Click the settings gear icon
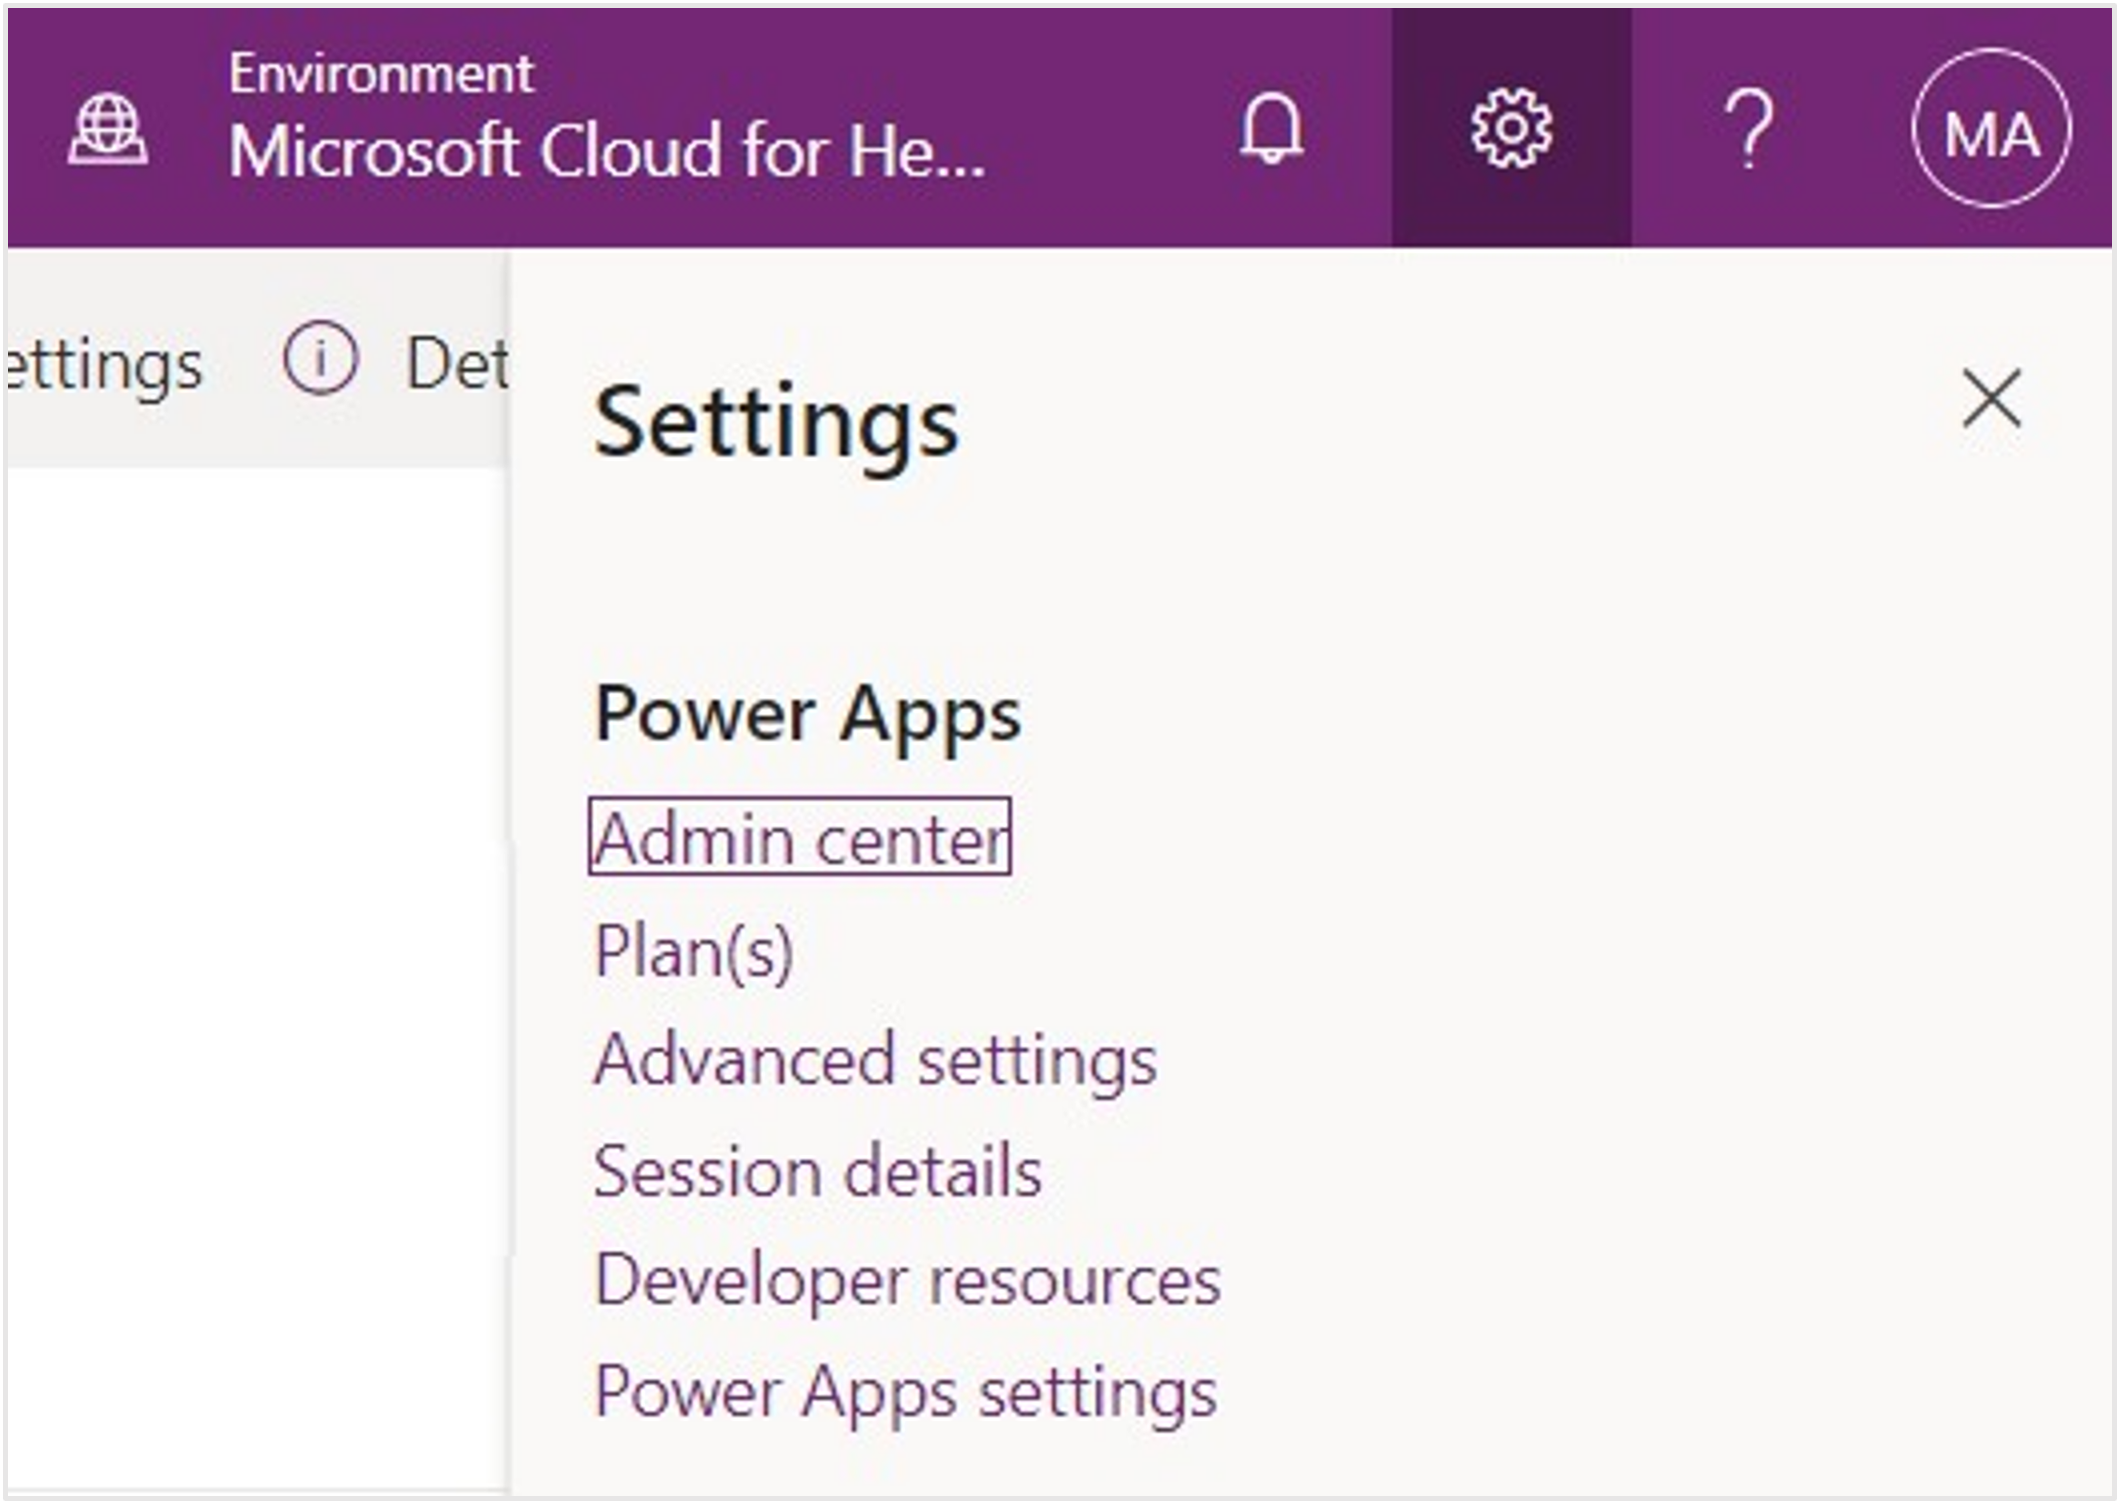The image size is (2120, 1504). pyautogui.click(x=1511, y=128)
